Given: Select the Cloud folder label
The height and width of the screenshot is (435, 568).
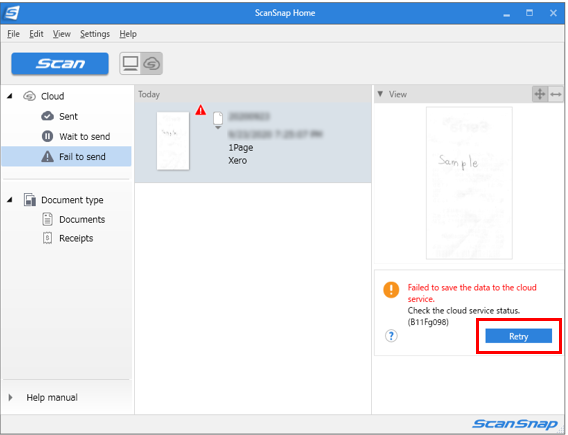Looking at the screenshot, I should 53,96.
